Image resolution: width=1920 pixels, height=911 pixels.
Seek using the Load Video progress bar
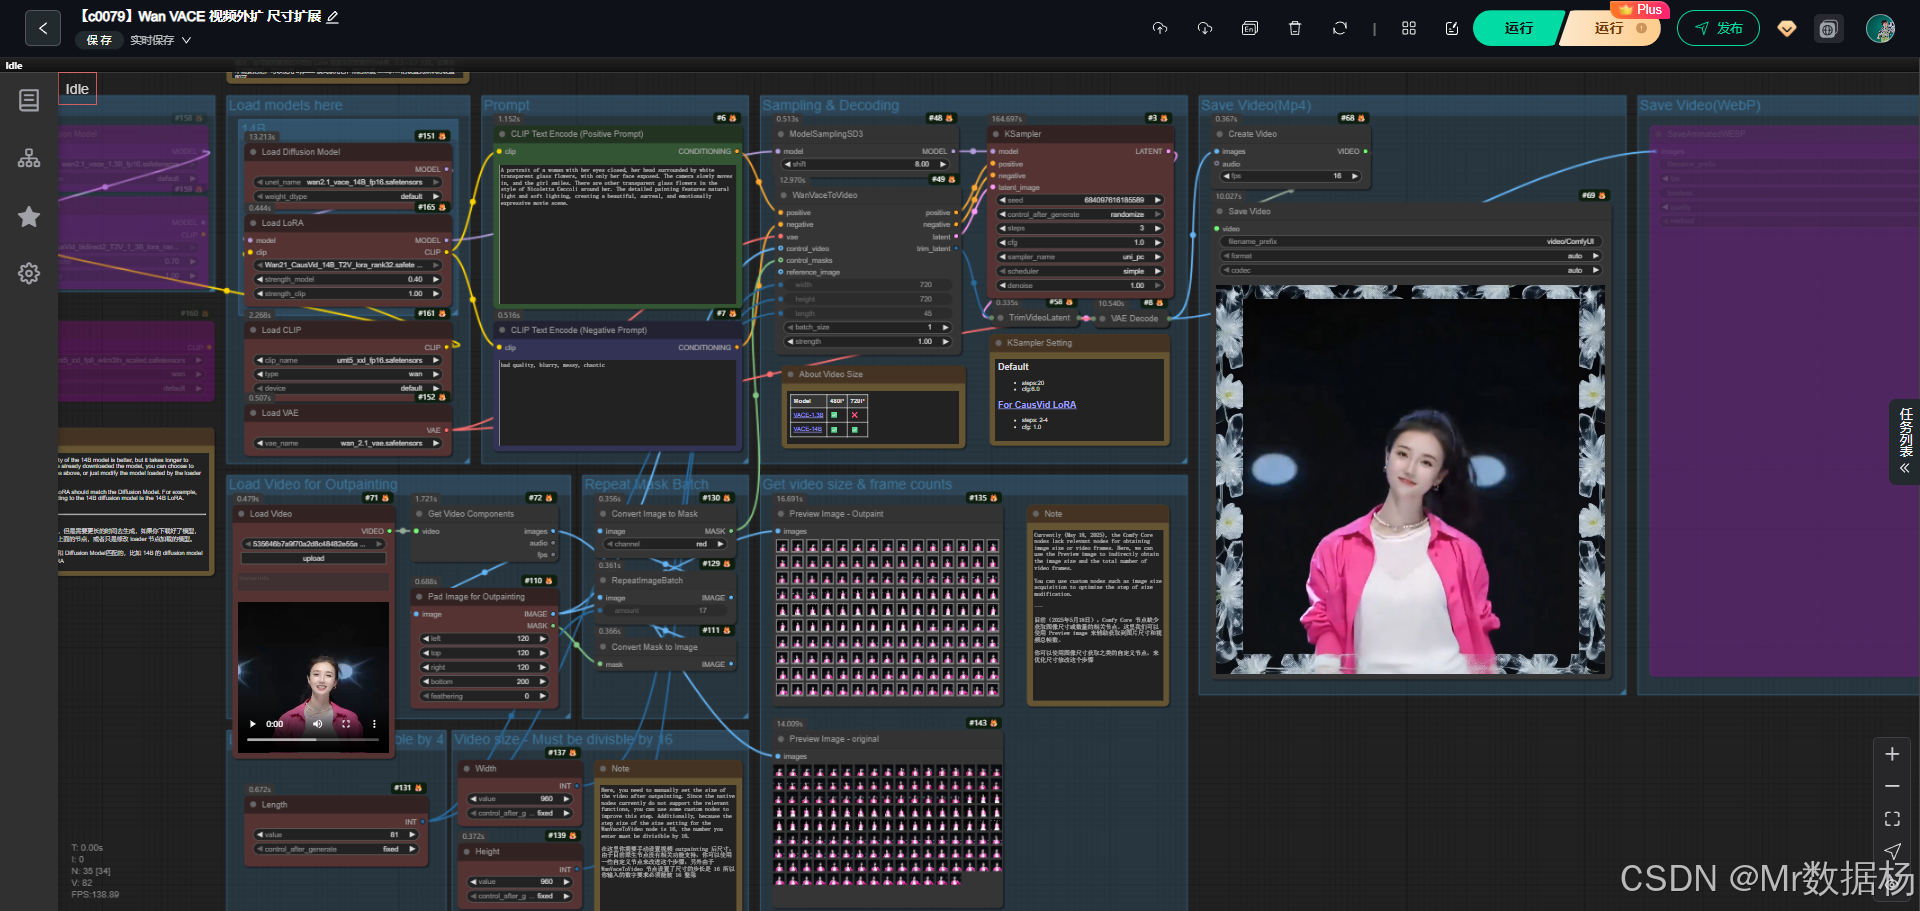(312, 740)
